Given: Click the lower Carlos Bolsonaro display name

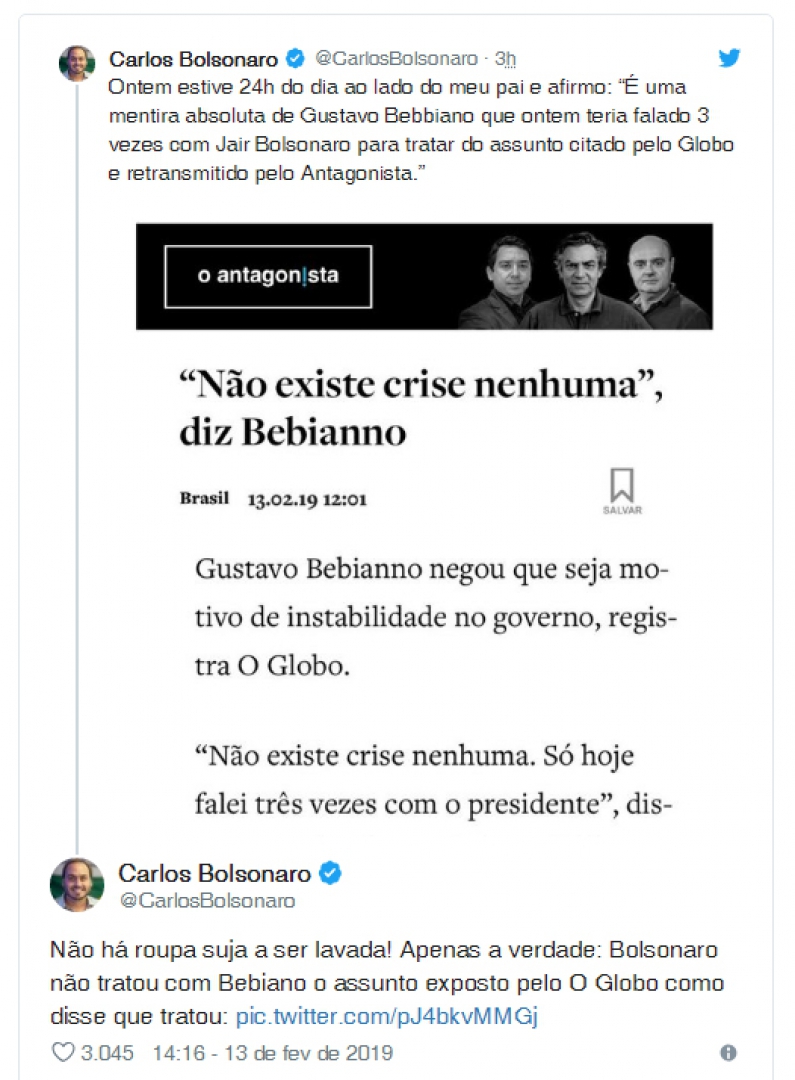Looking at the screenshot, I should pyautogui.click(x=214, y=873).
